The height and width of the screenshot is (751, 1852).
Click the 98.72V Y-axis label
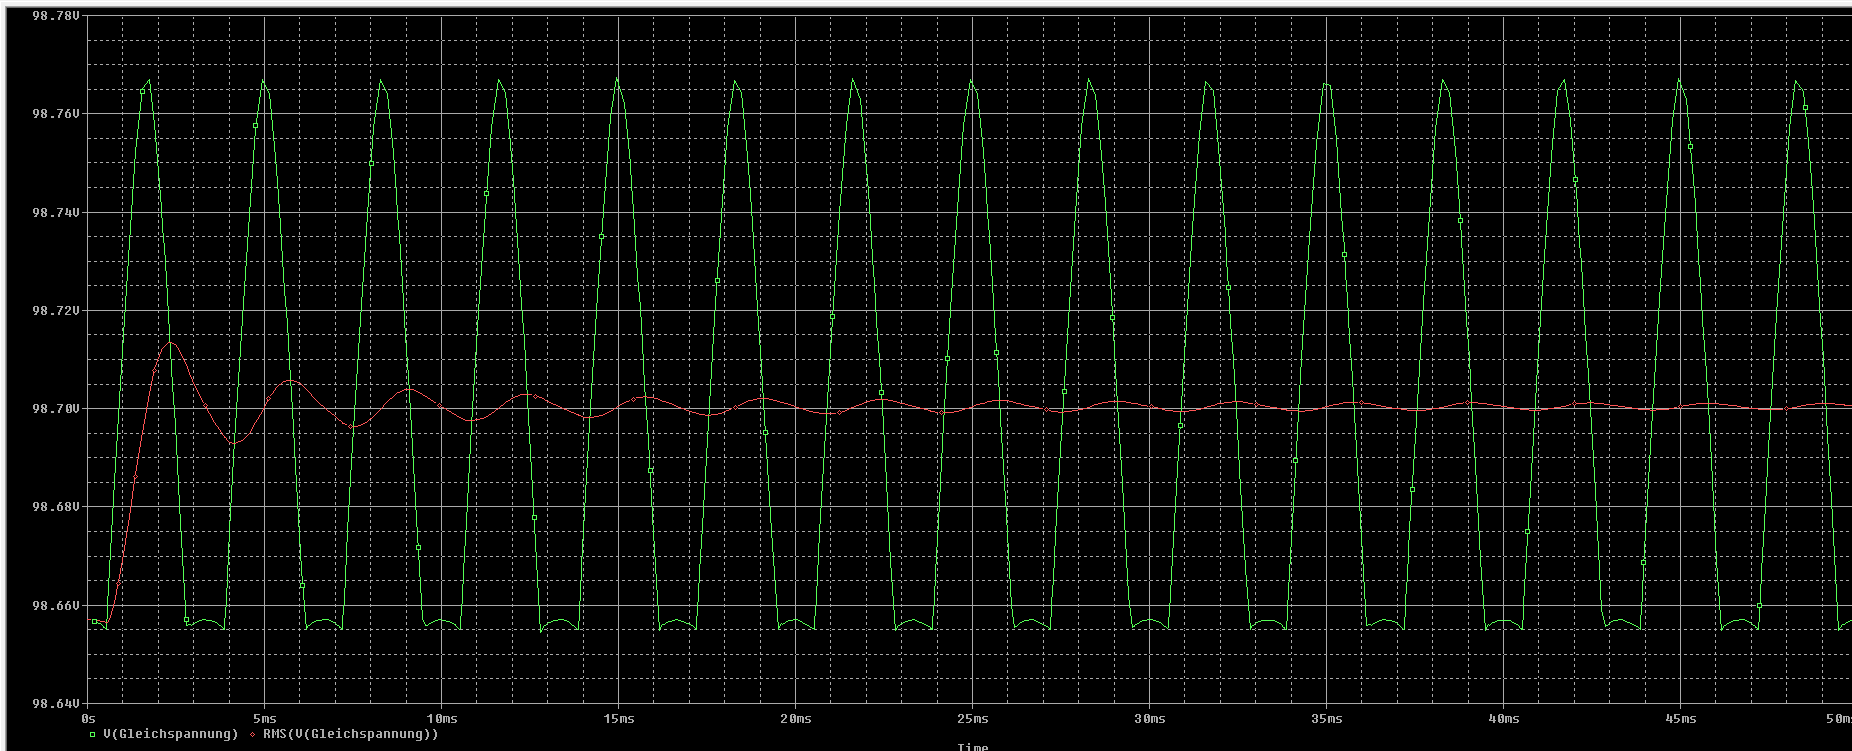pos(56,310)
